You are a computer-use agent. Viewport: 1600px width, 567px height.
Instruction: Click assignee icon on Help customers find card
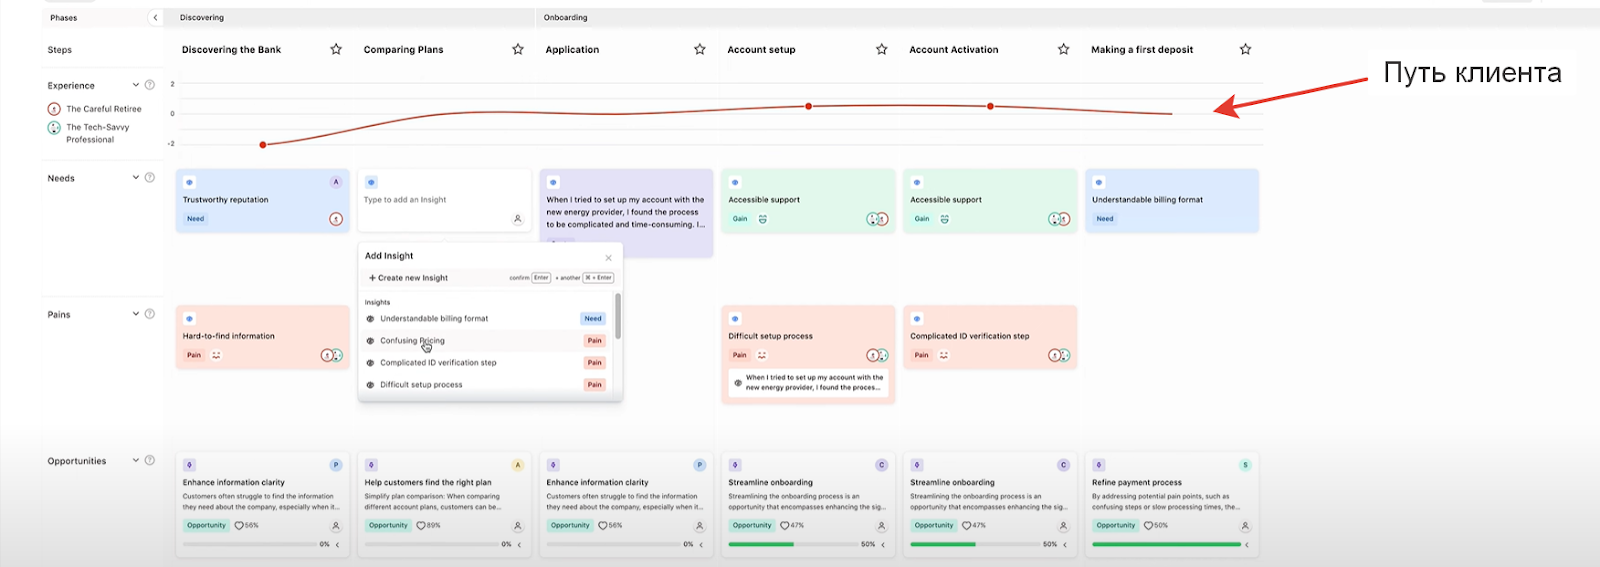[x=517, y=526]
